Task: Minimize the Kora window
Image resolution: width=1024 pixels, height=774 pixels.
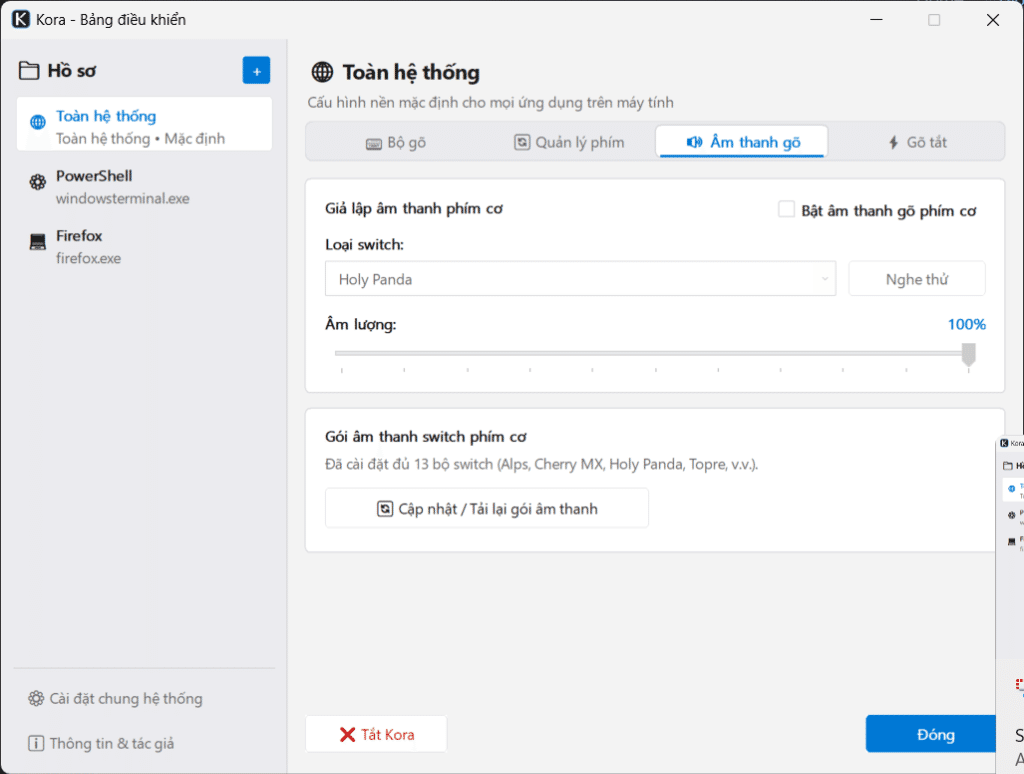Action: pyautogui.click(x=876, y=20)
